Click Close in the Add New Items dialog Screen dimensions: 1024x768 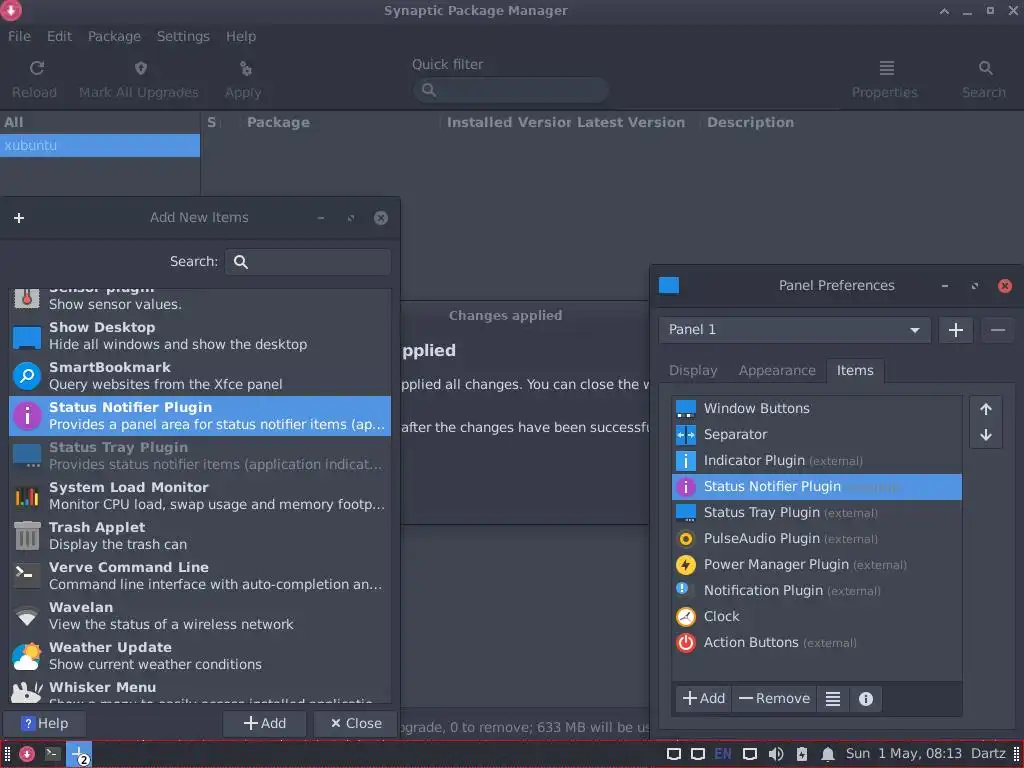(356, 724)
